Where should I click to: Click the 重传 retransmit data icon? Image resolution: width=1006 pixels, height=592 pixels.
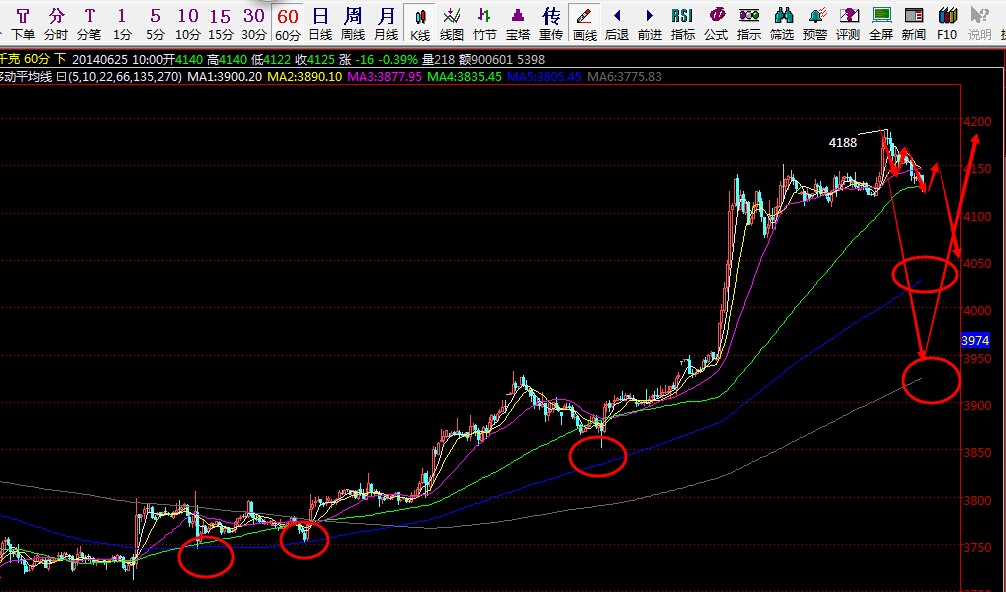coord(550,24)
